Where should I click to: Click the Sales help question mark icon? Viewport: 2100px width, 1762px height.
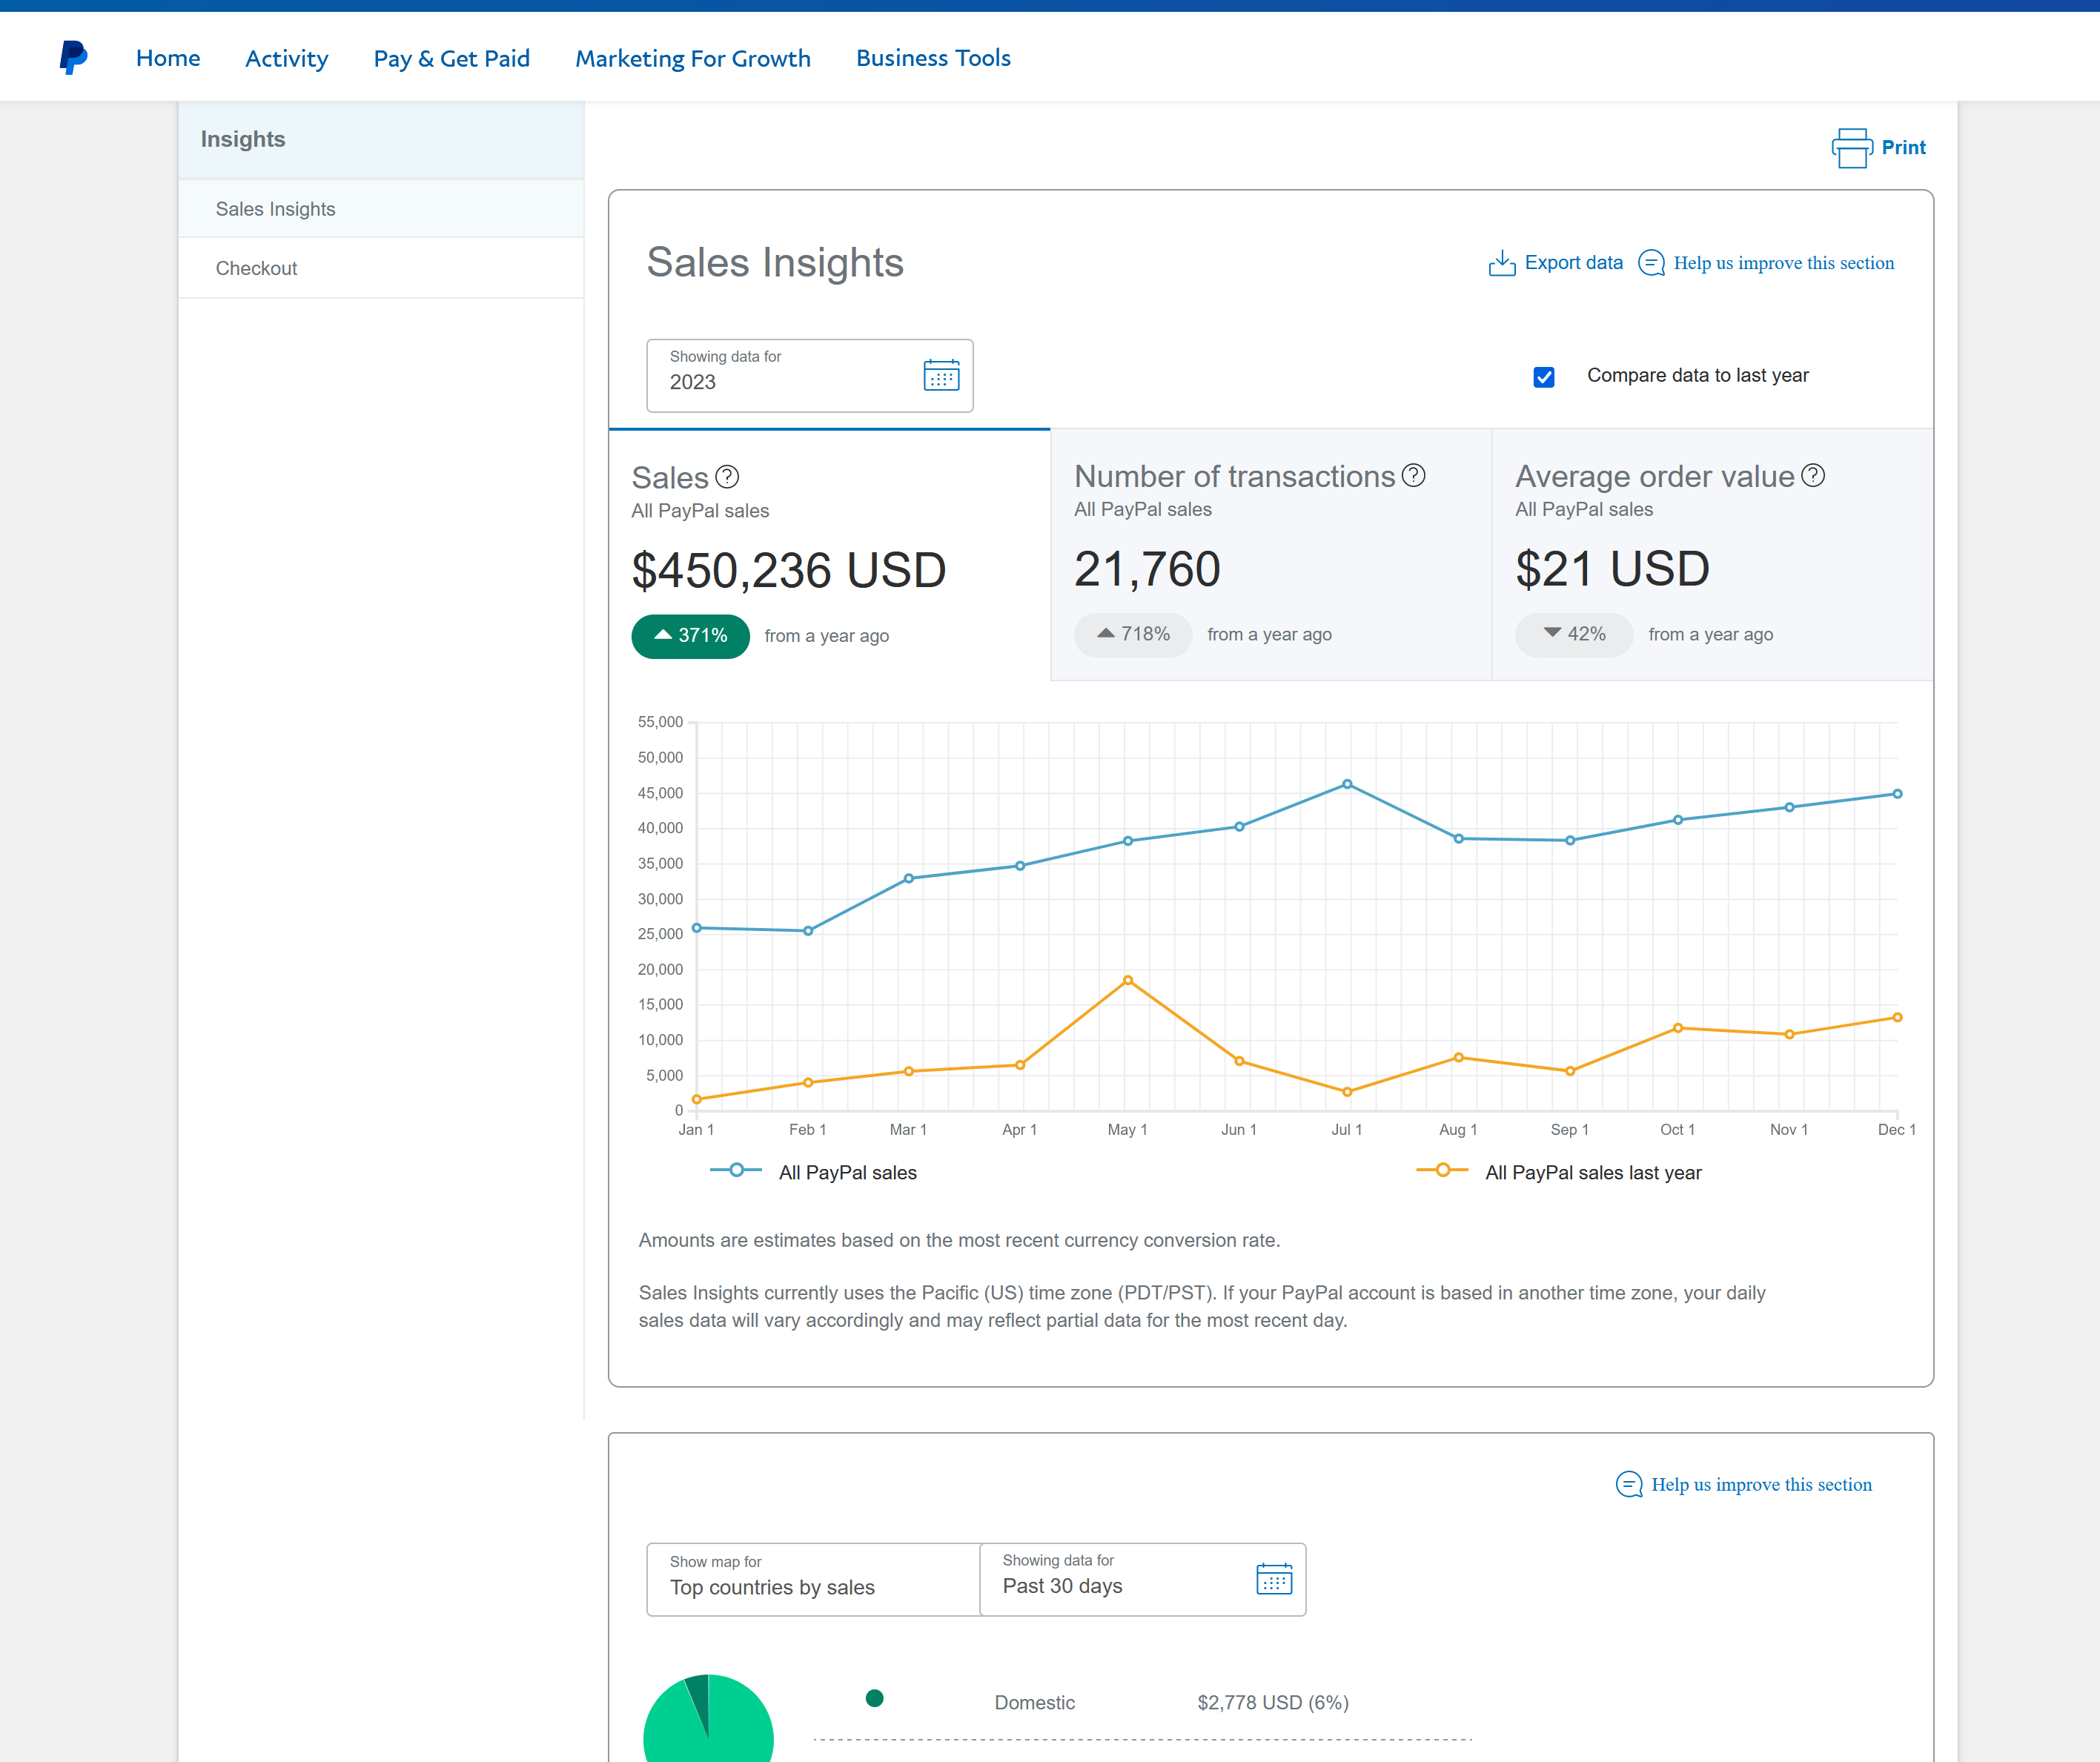(x=727, y=477)
